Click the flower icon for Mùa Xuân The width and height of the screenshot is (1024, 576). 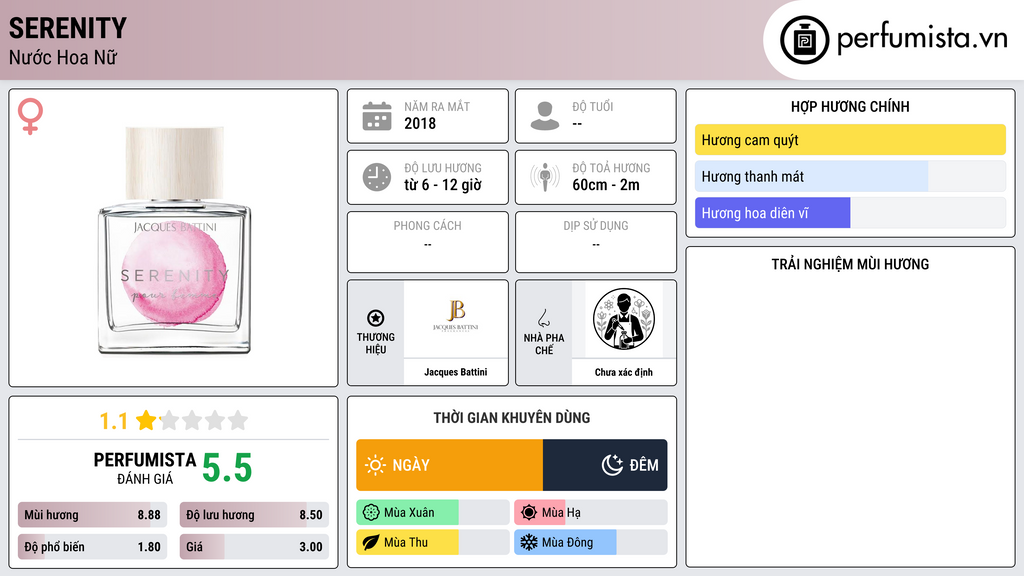click(371, 513)
